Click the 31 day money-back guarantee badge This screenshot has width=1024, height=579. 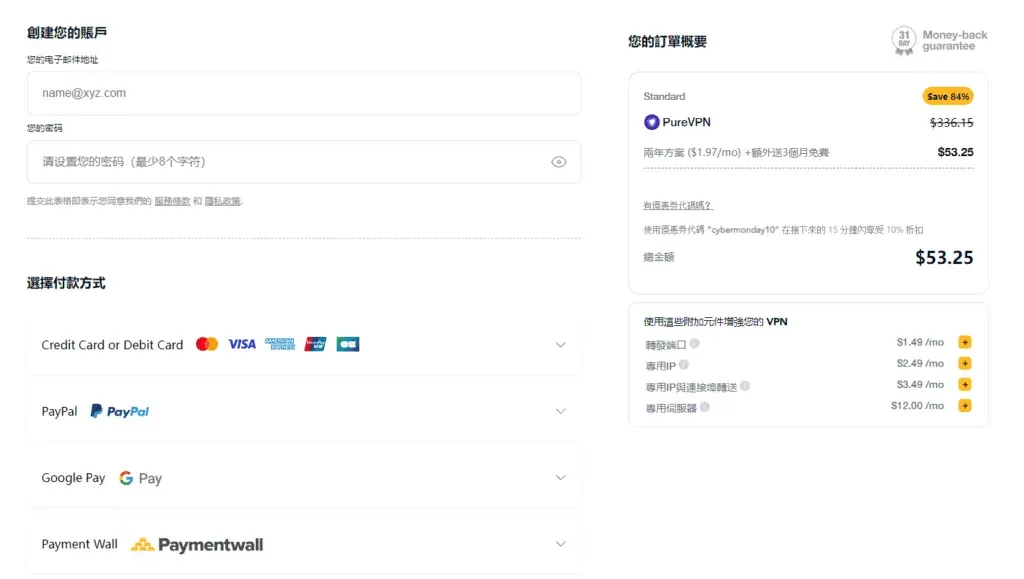point(939,40)
